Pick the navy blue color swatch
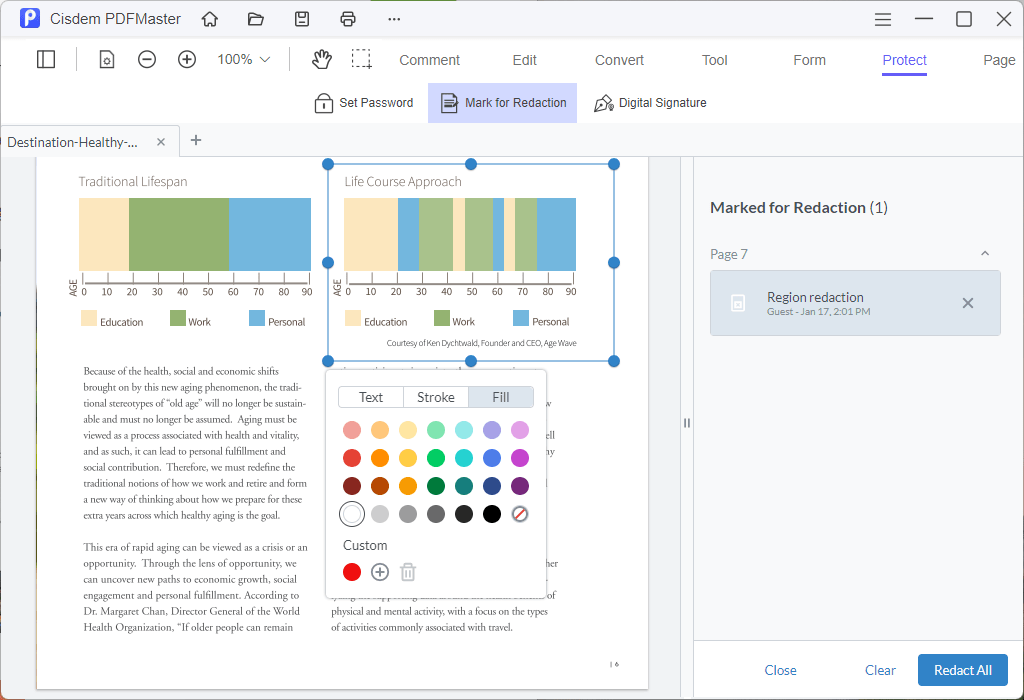 coord(492,486)
